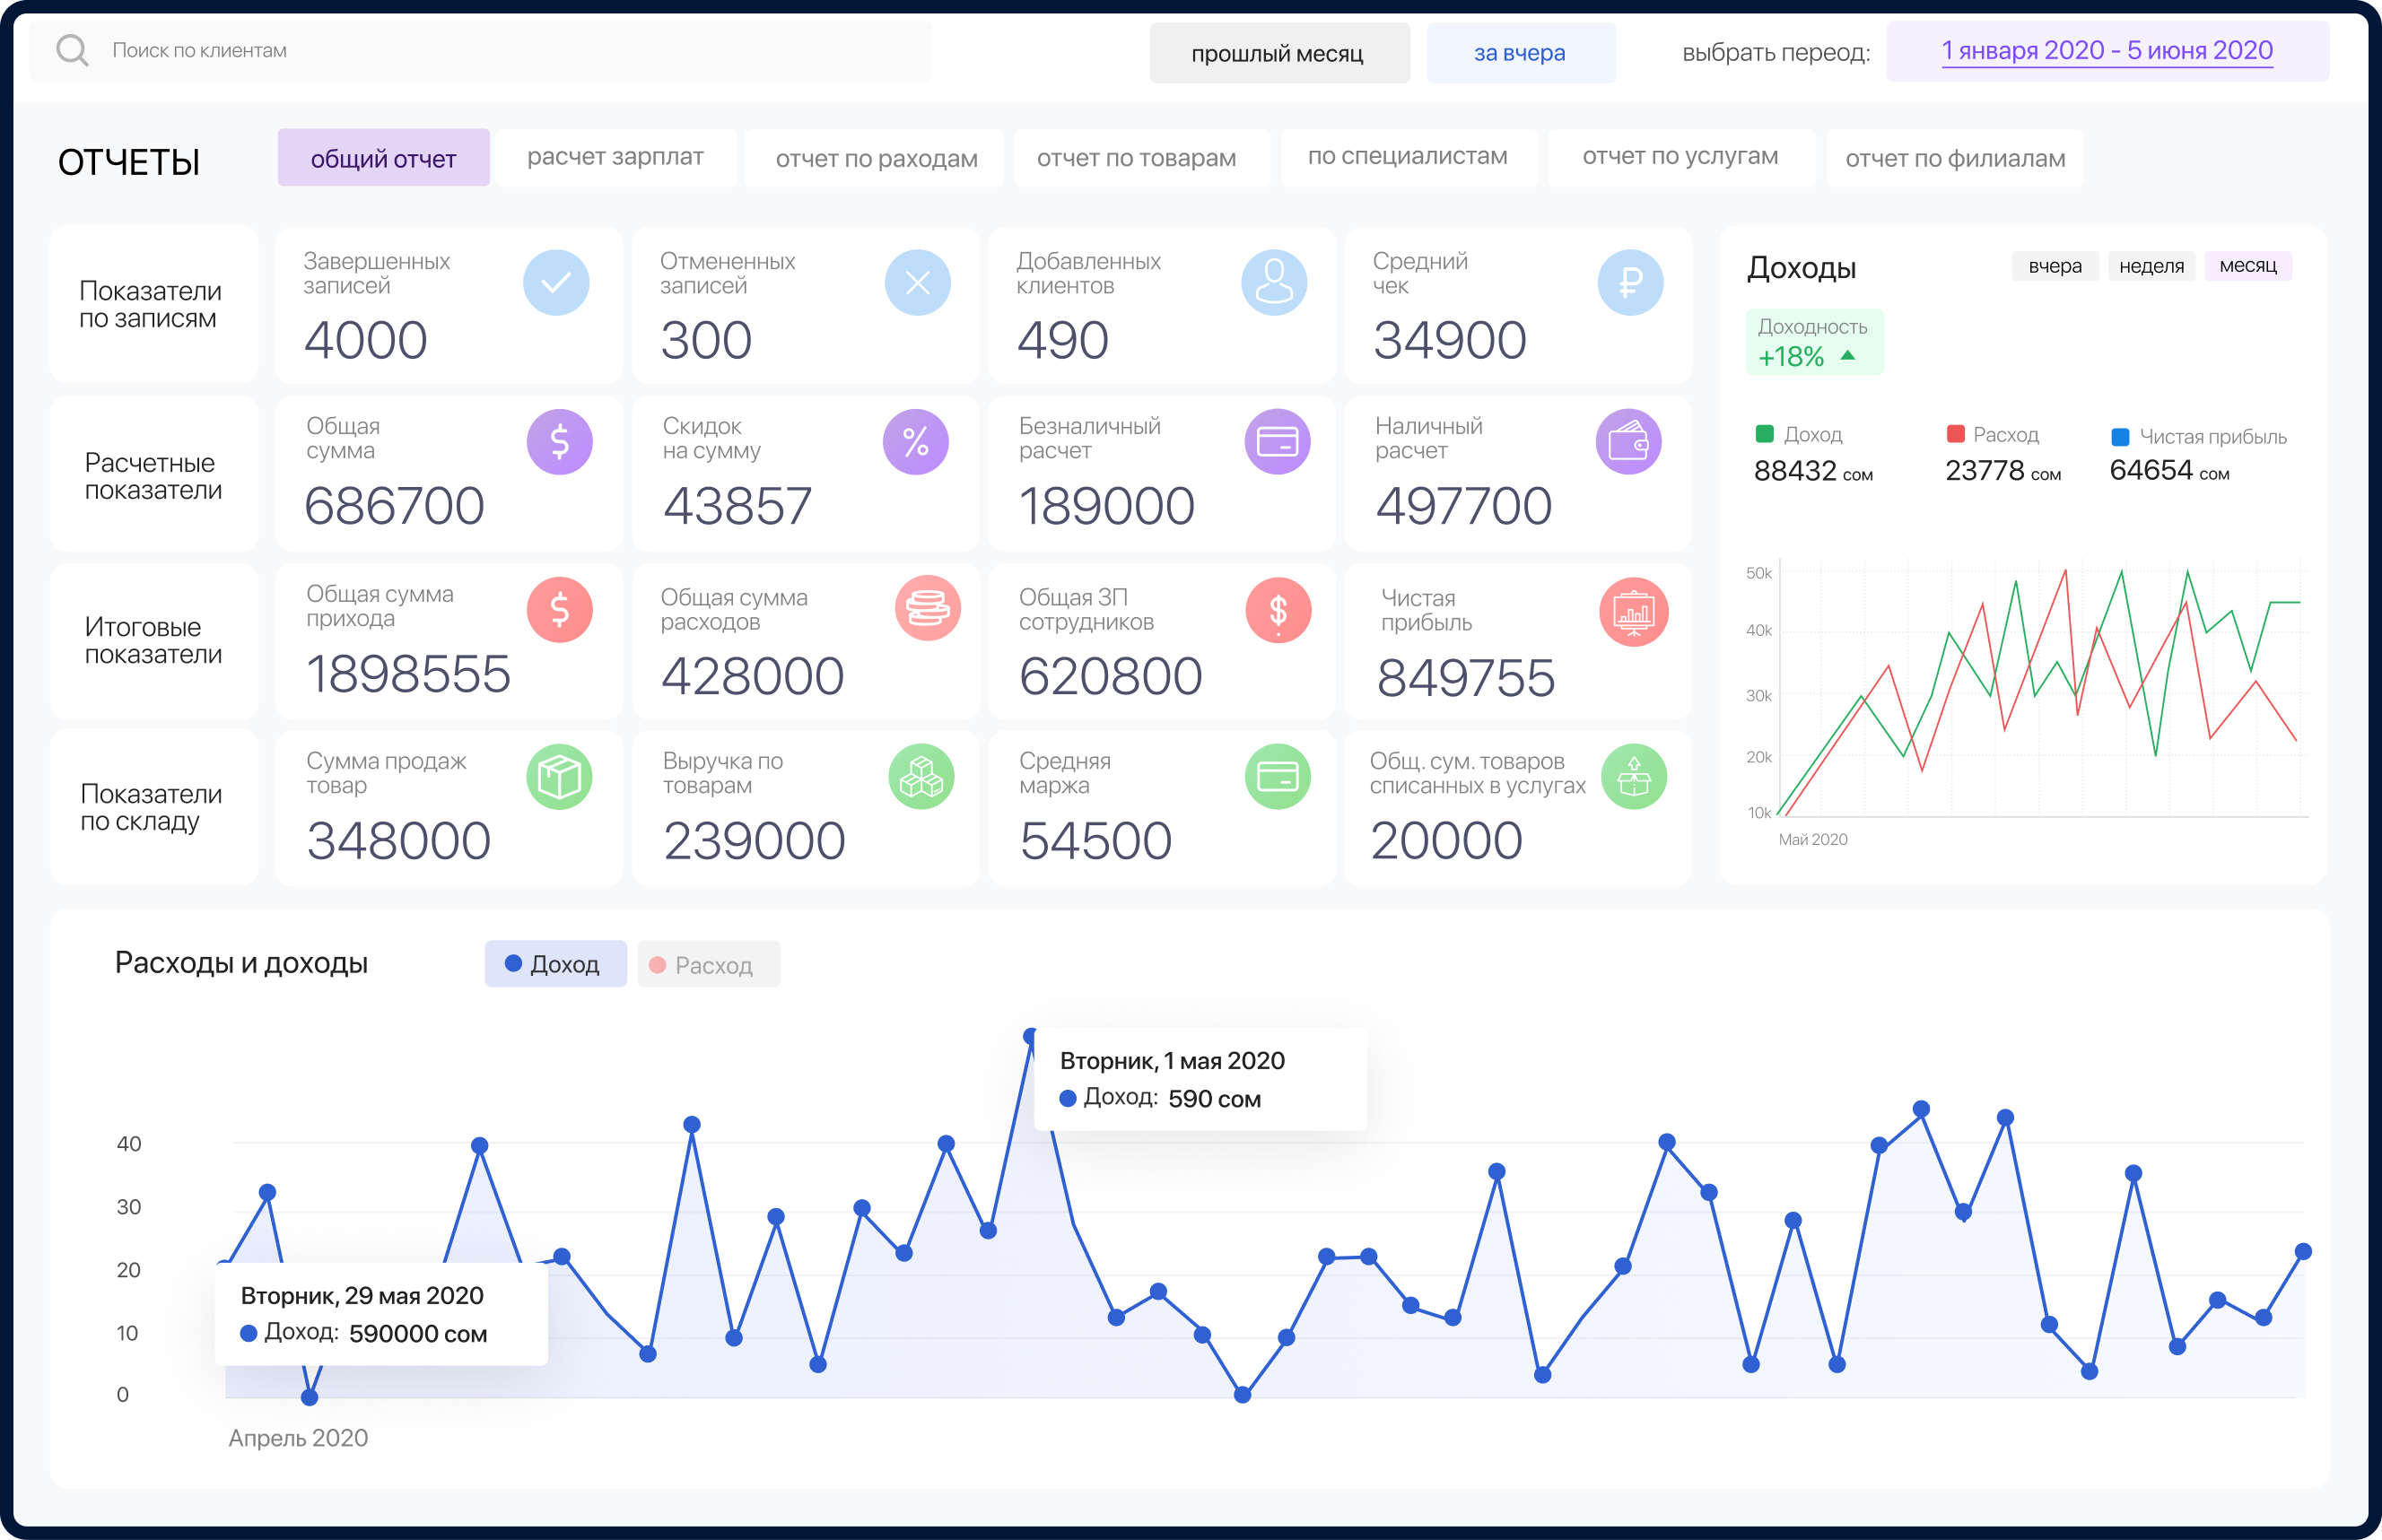Click the value 23778 сом
Image resolution: width=2382 pixels, height=1540 pixels.
2003,471
